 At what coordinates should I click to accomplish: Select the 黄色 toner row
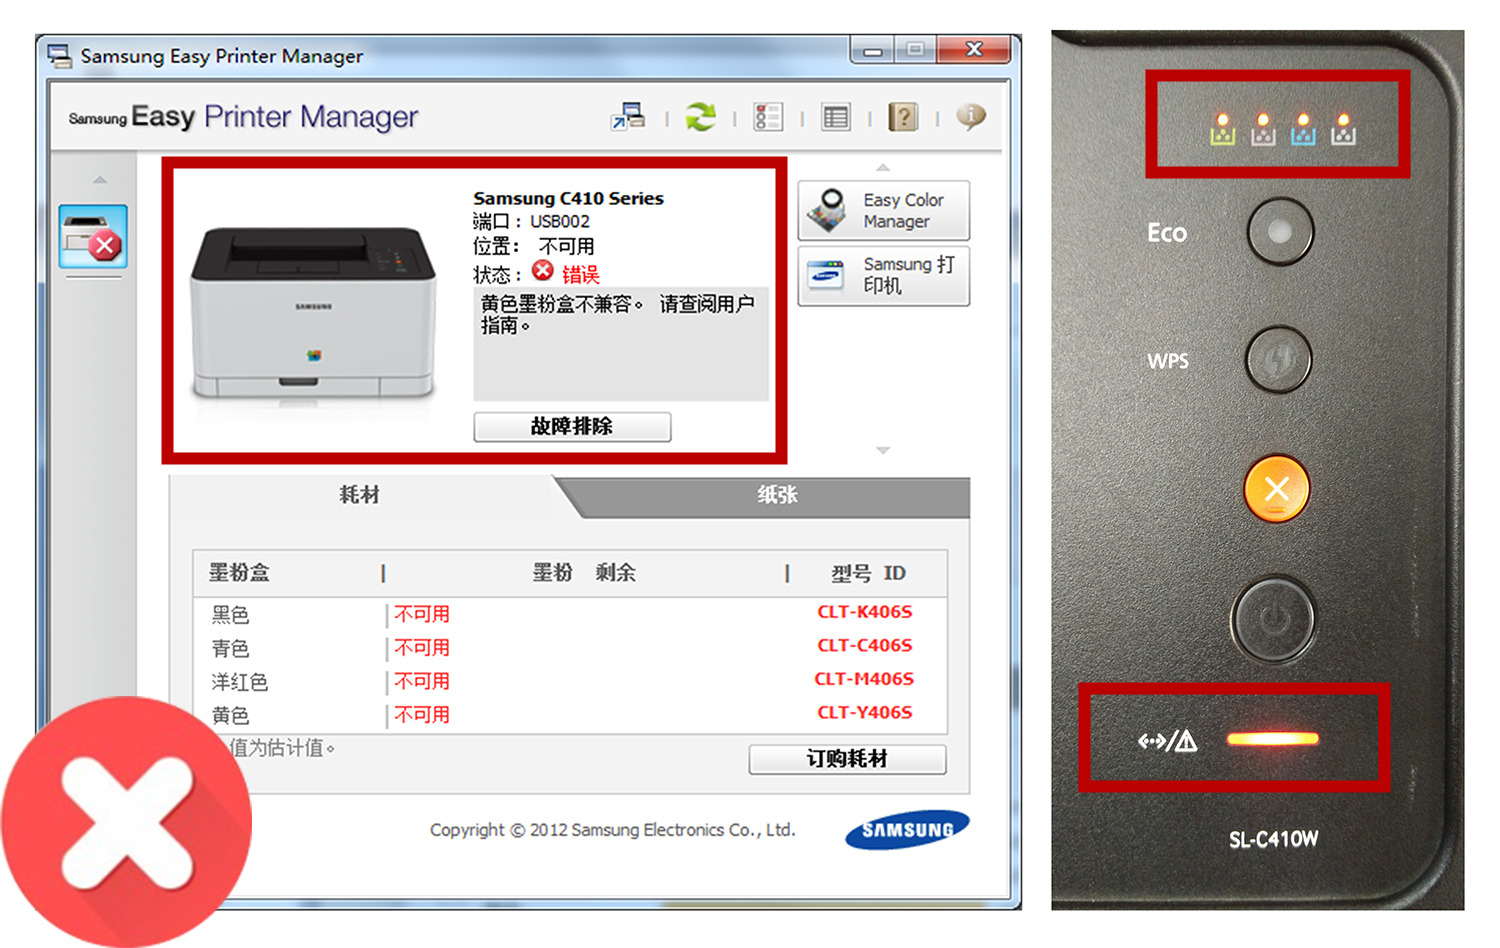coord(569,715)
